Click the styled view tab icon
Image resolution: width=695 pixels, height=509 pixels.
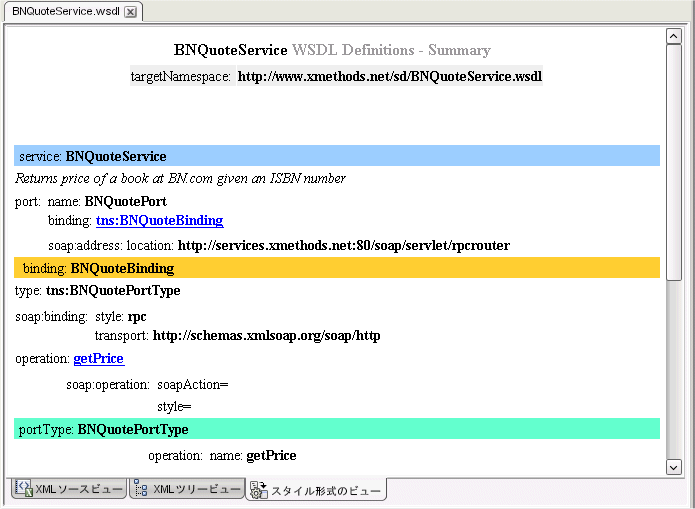point(258,490)
